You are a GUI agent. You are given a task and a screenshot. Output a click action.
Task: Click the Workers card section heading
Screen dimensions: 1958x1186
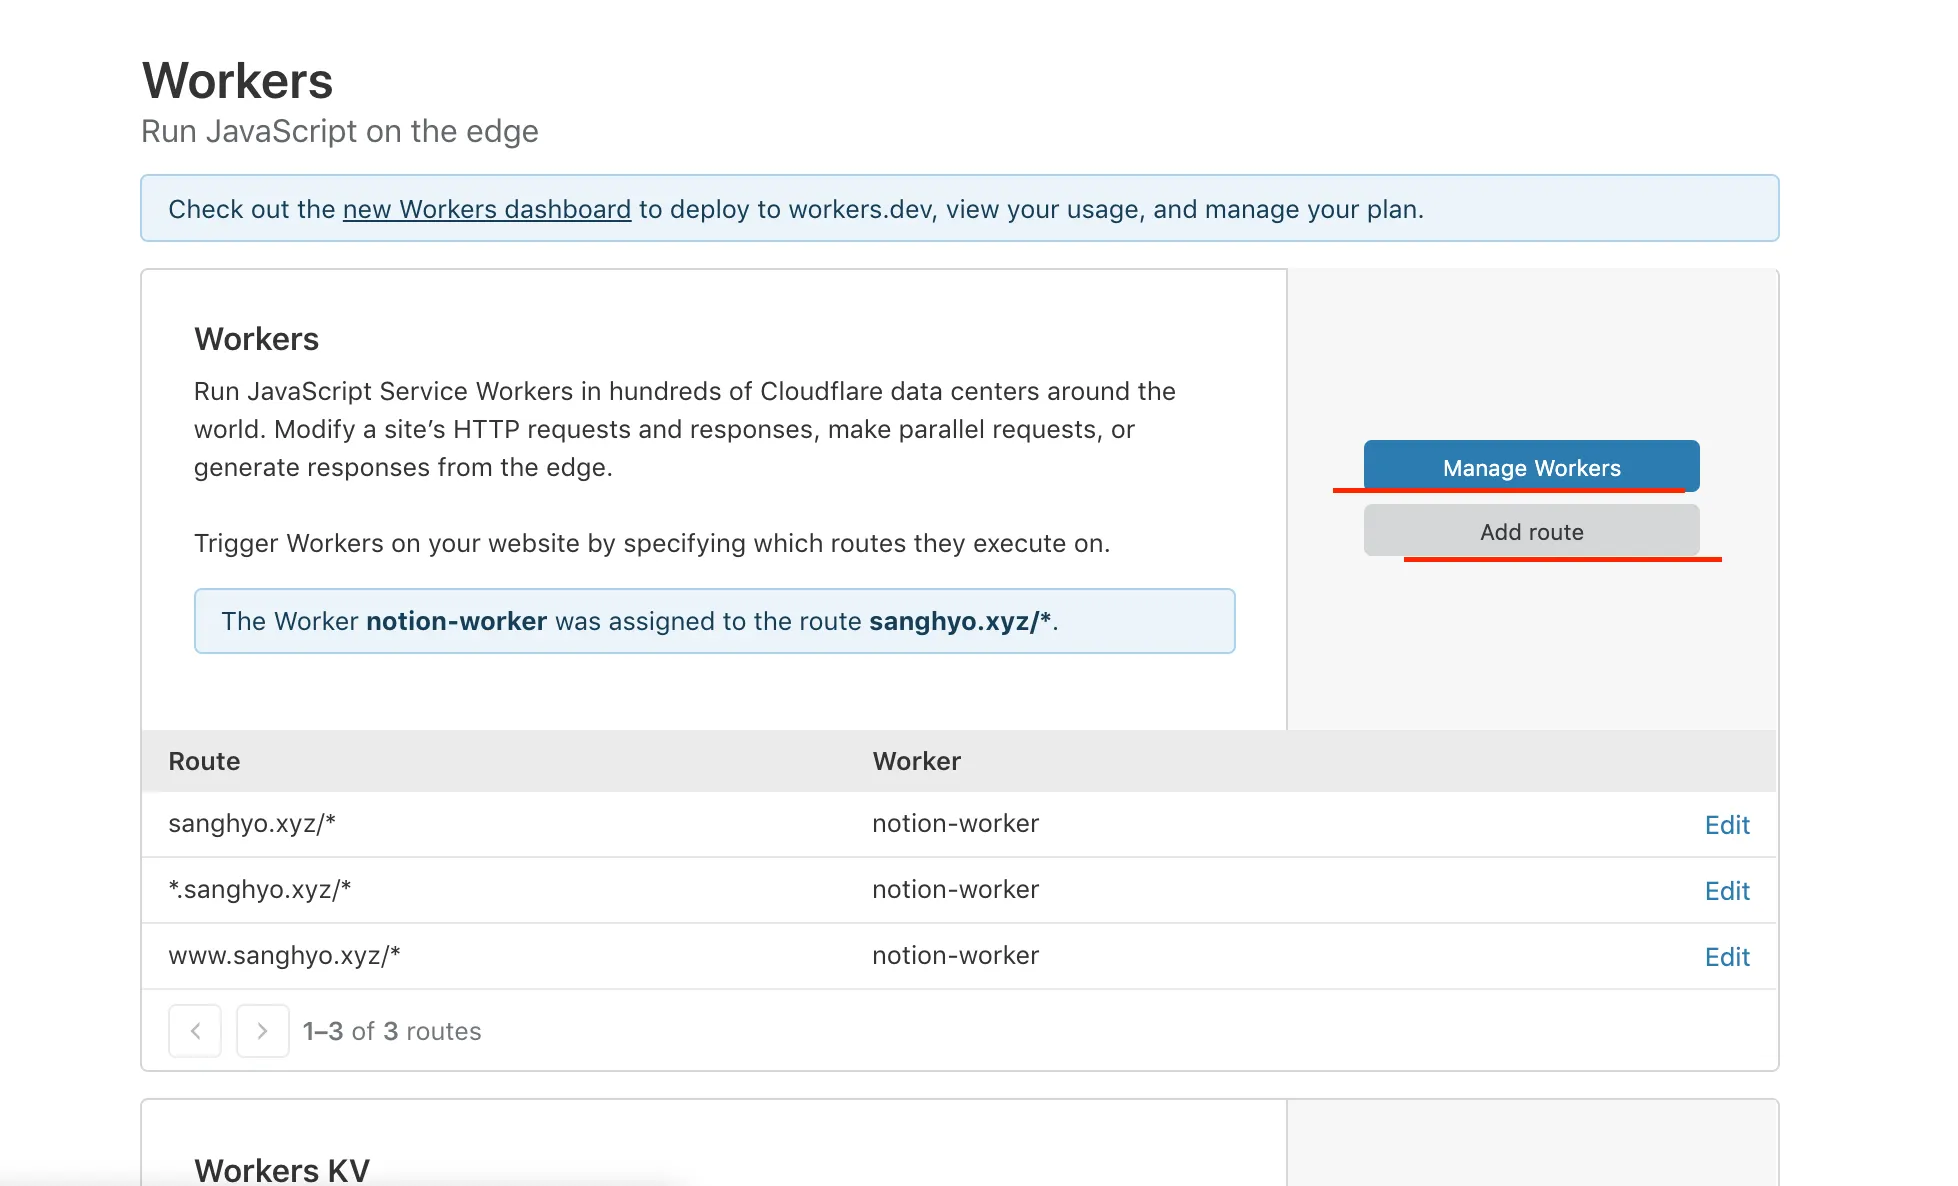(256, 339)
